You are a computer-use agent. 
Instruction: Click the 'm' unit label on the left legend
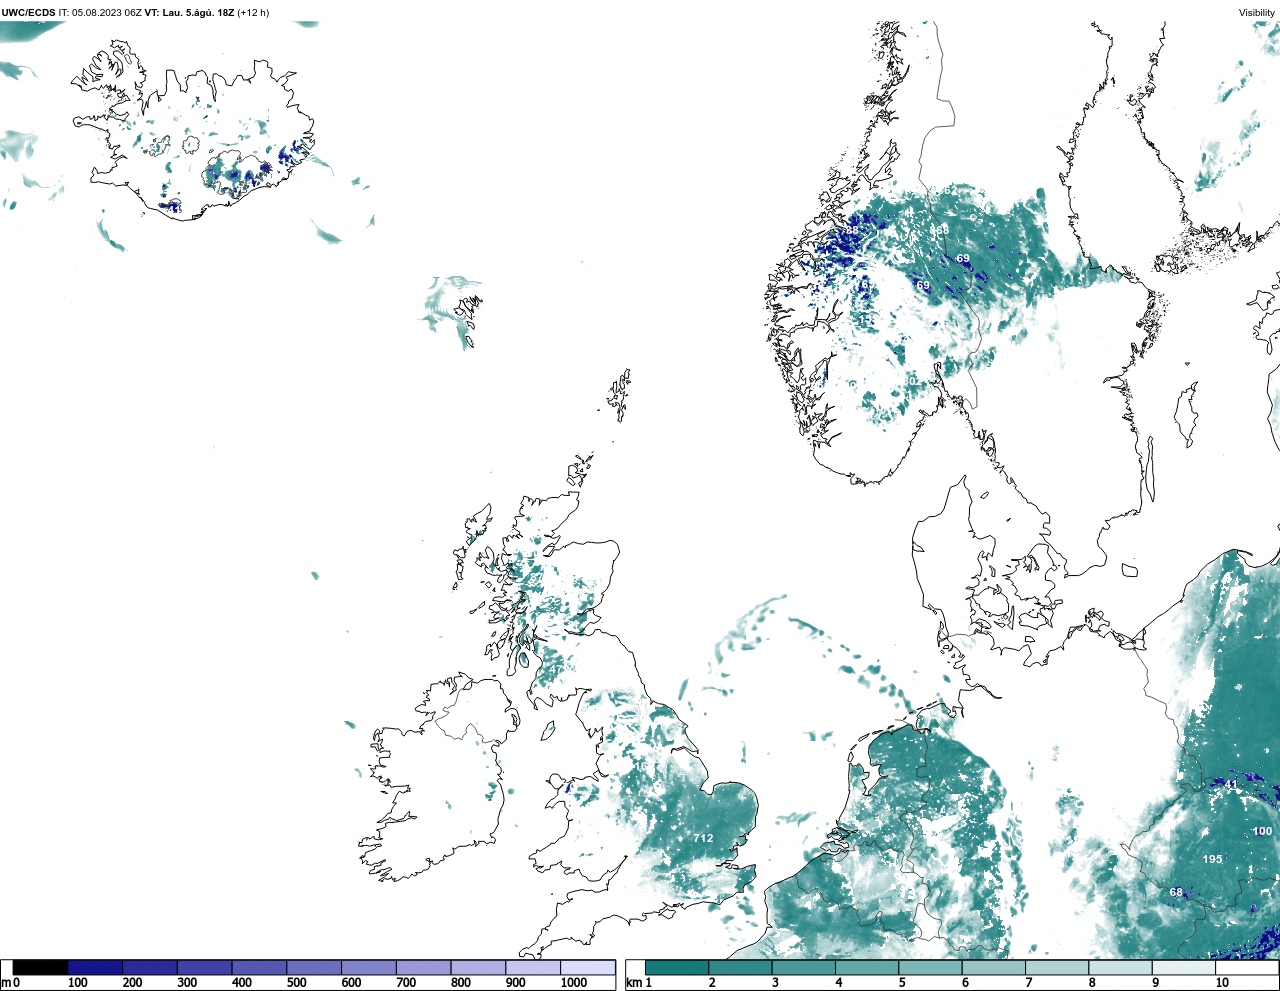(5, 982)
